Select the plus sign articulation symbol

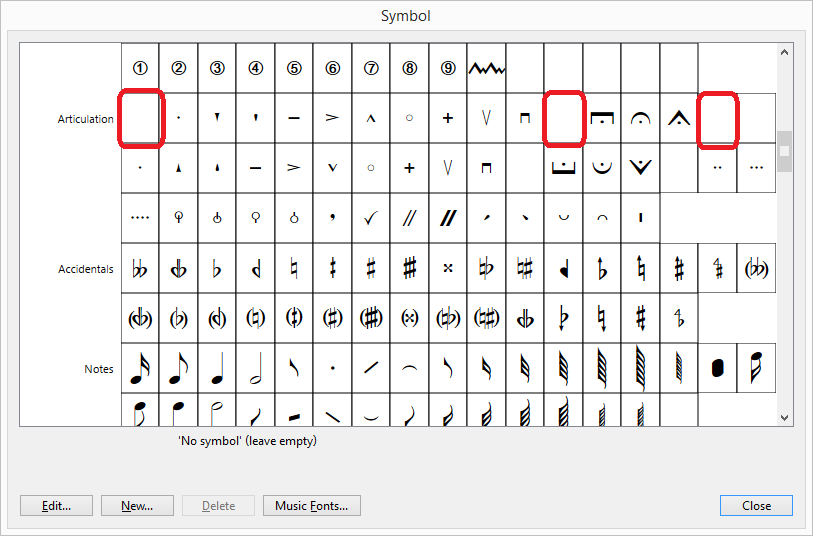pos(448,118)
